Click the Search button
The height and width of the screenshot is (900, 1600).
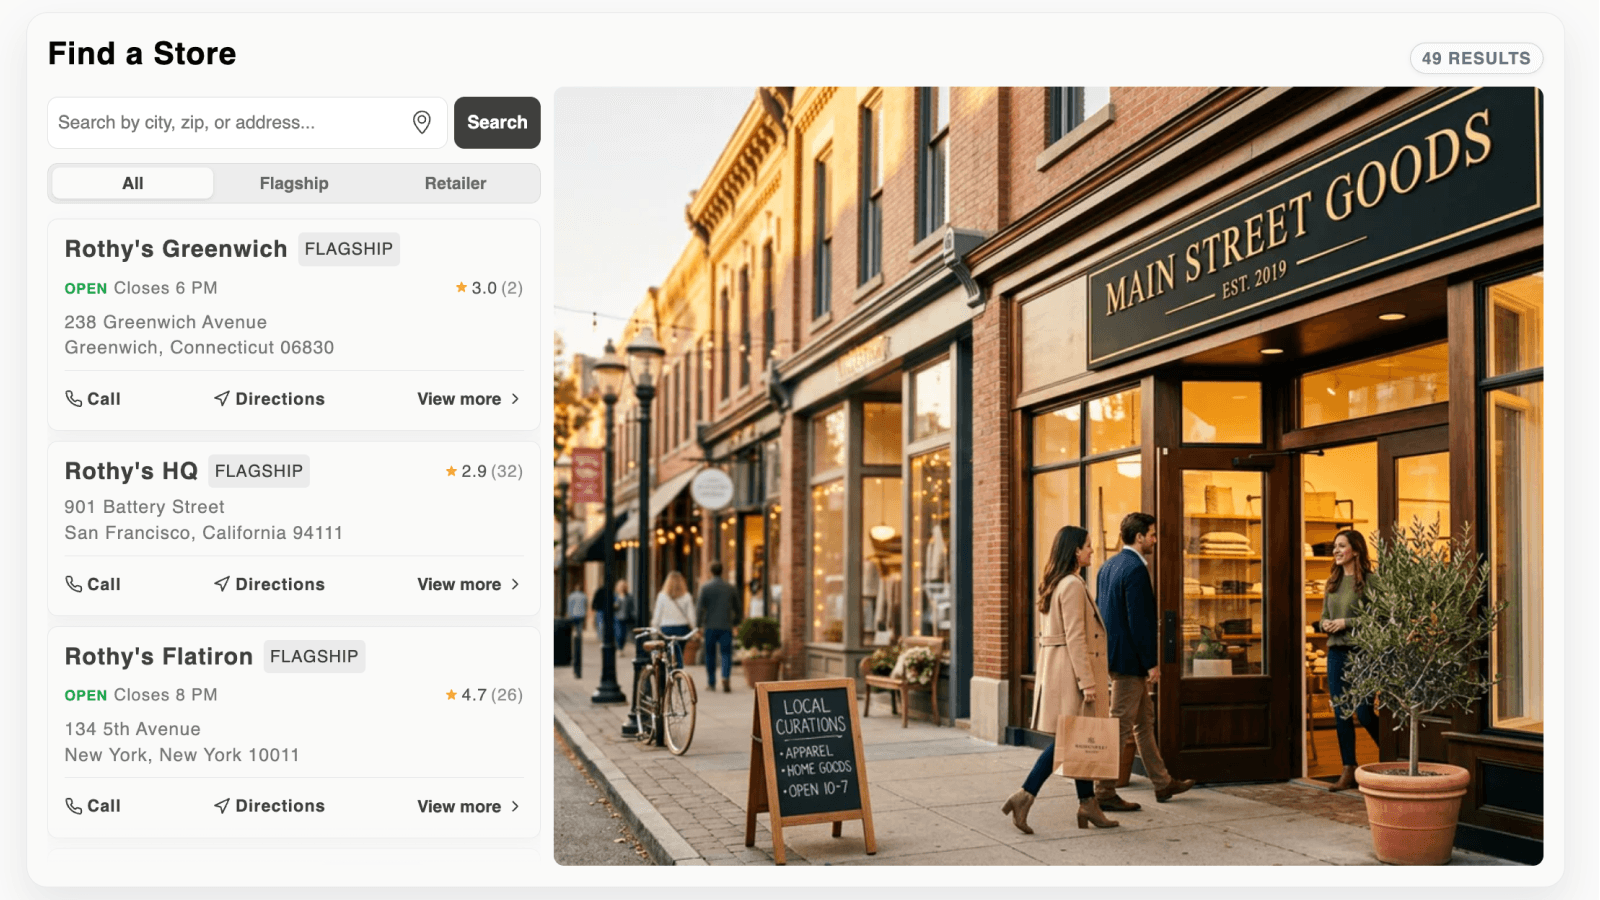coord(497,122)
